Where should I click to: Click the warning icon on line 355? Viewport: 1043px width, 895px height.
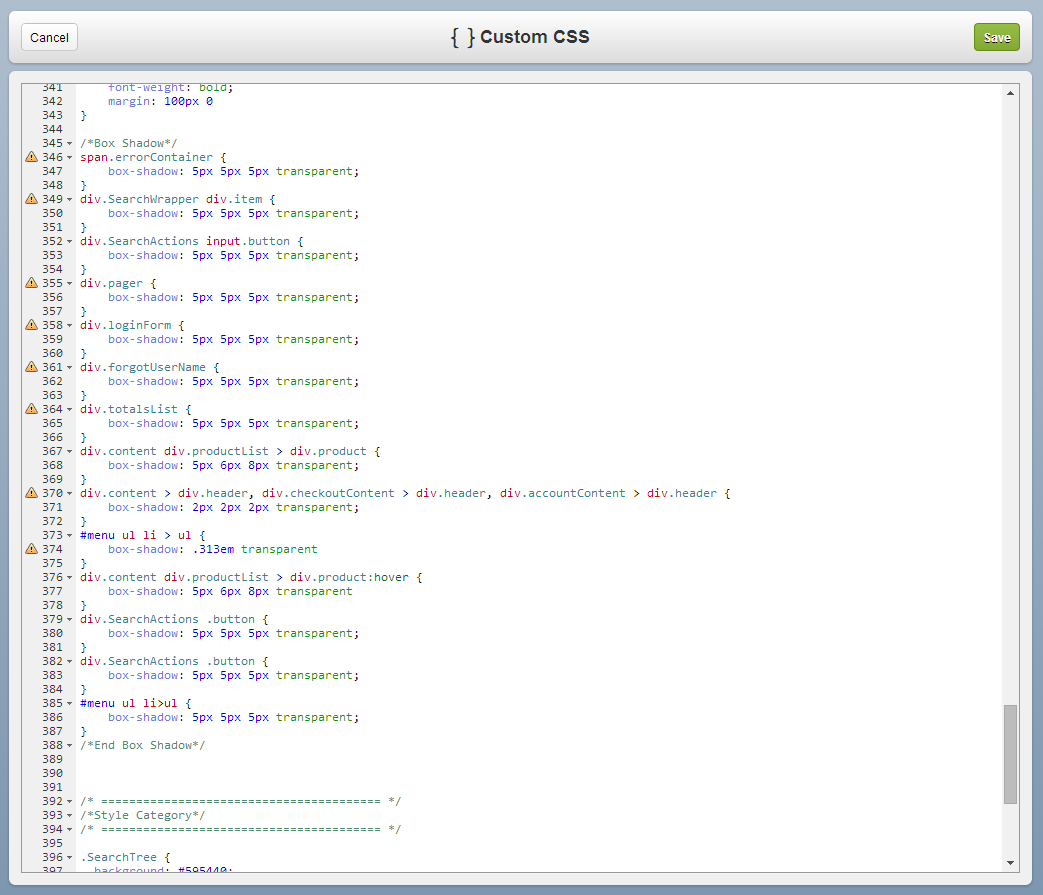pyautogui.click(x=31, y=283)
